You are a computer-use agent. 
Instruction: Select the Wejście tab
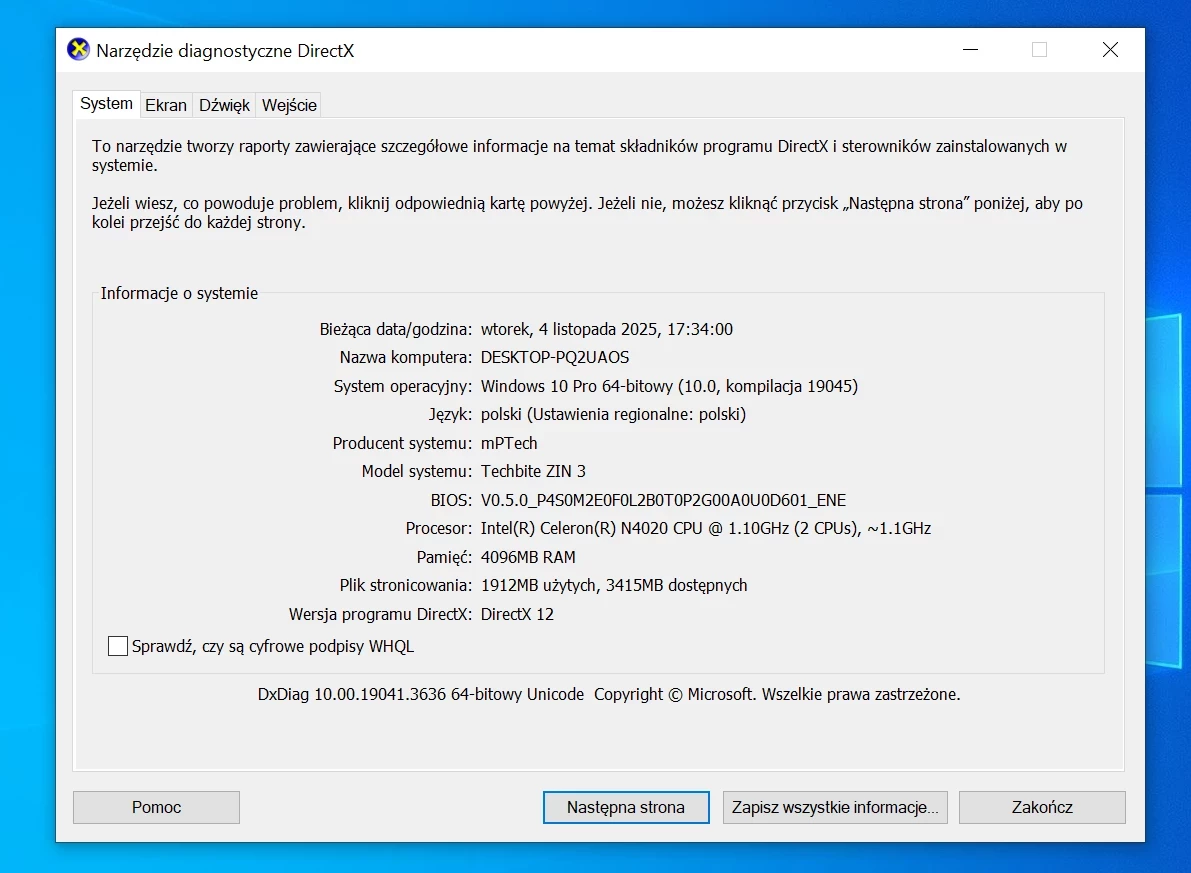(288, 104)
